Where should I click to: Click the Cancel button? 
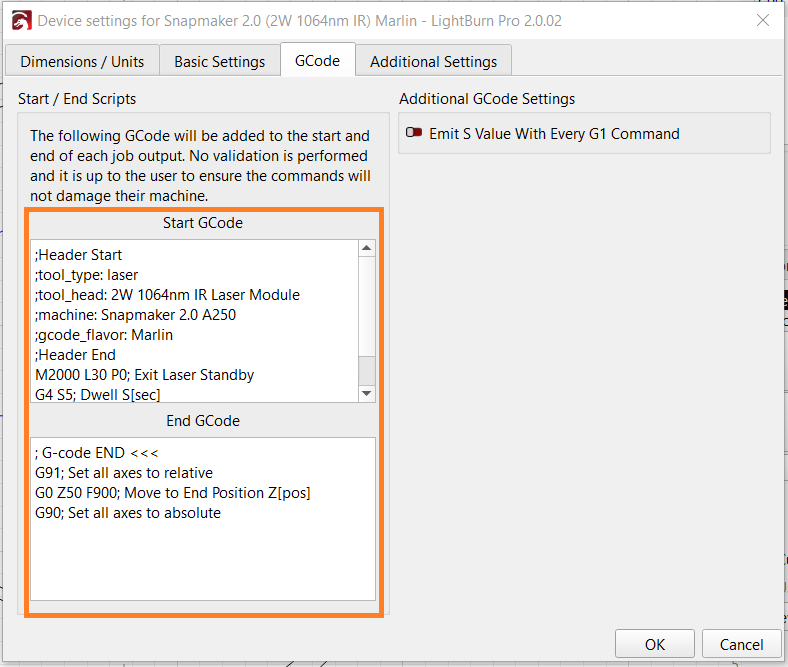pyautogui.click(x=741, y=644)
